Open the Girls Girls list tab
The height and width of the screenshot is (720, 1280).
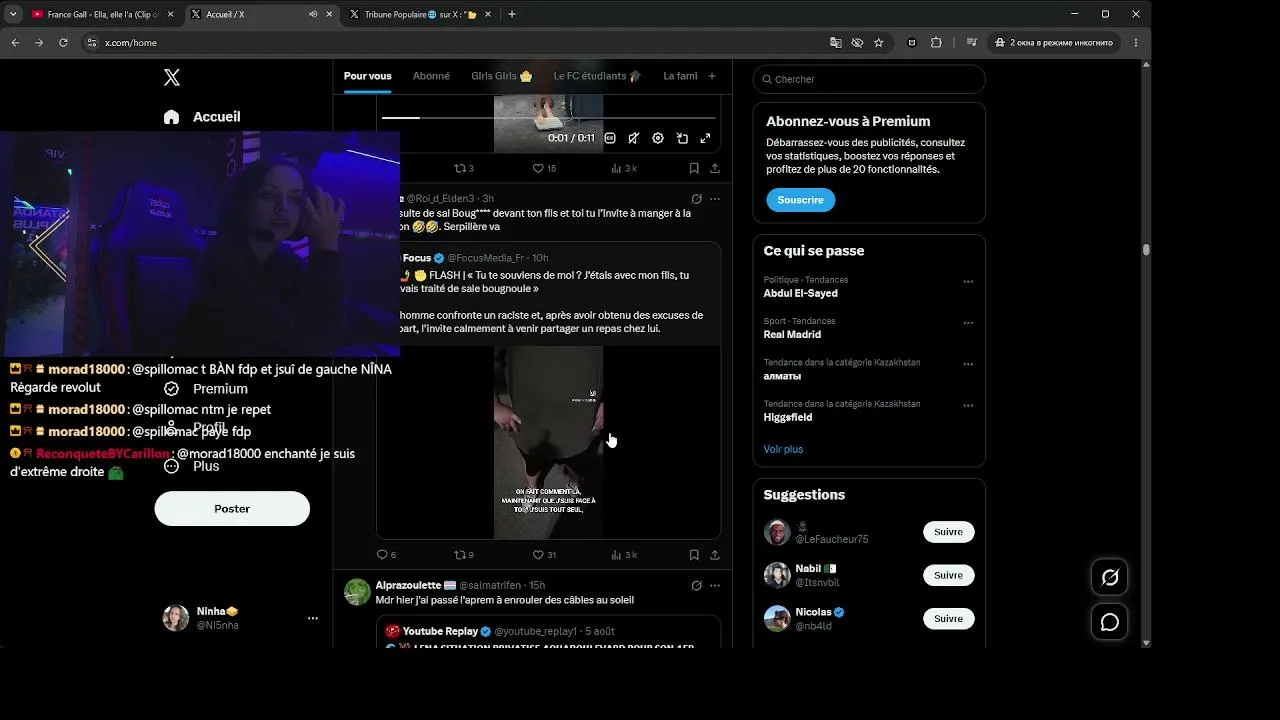(502, 76)
